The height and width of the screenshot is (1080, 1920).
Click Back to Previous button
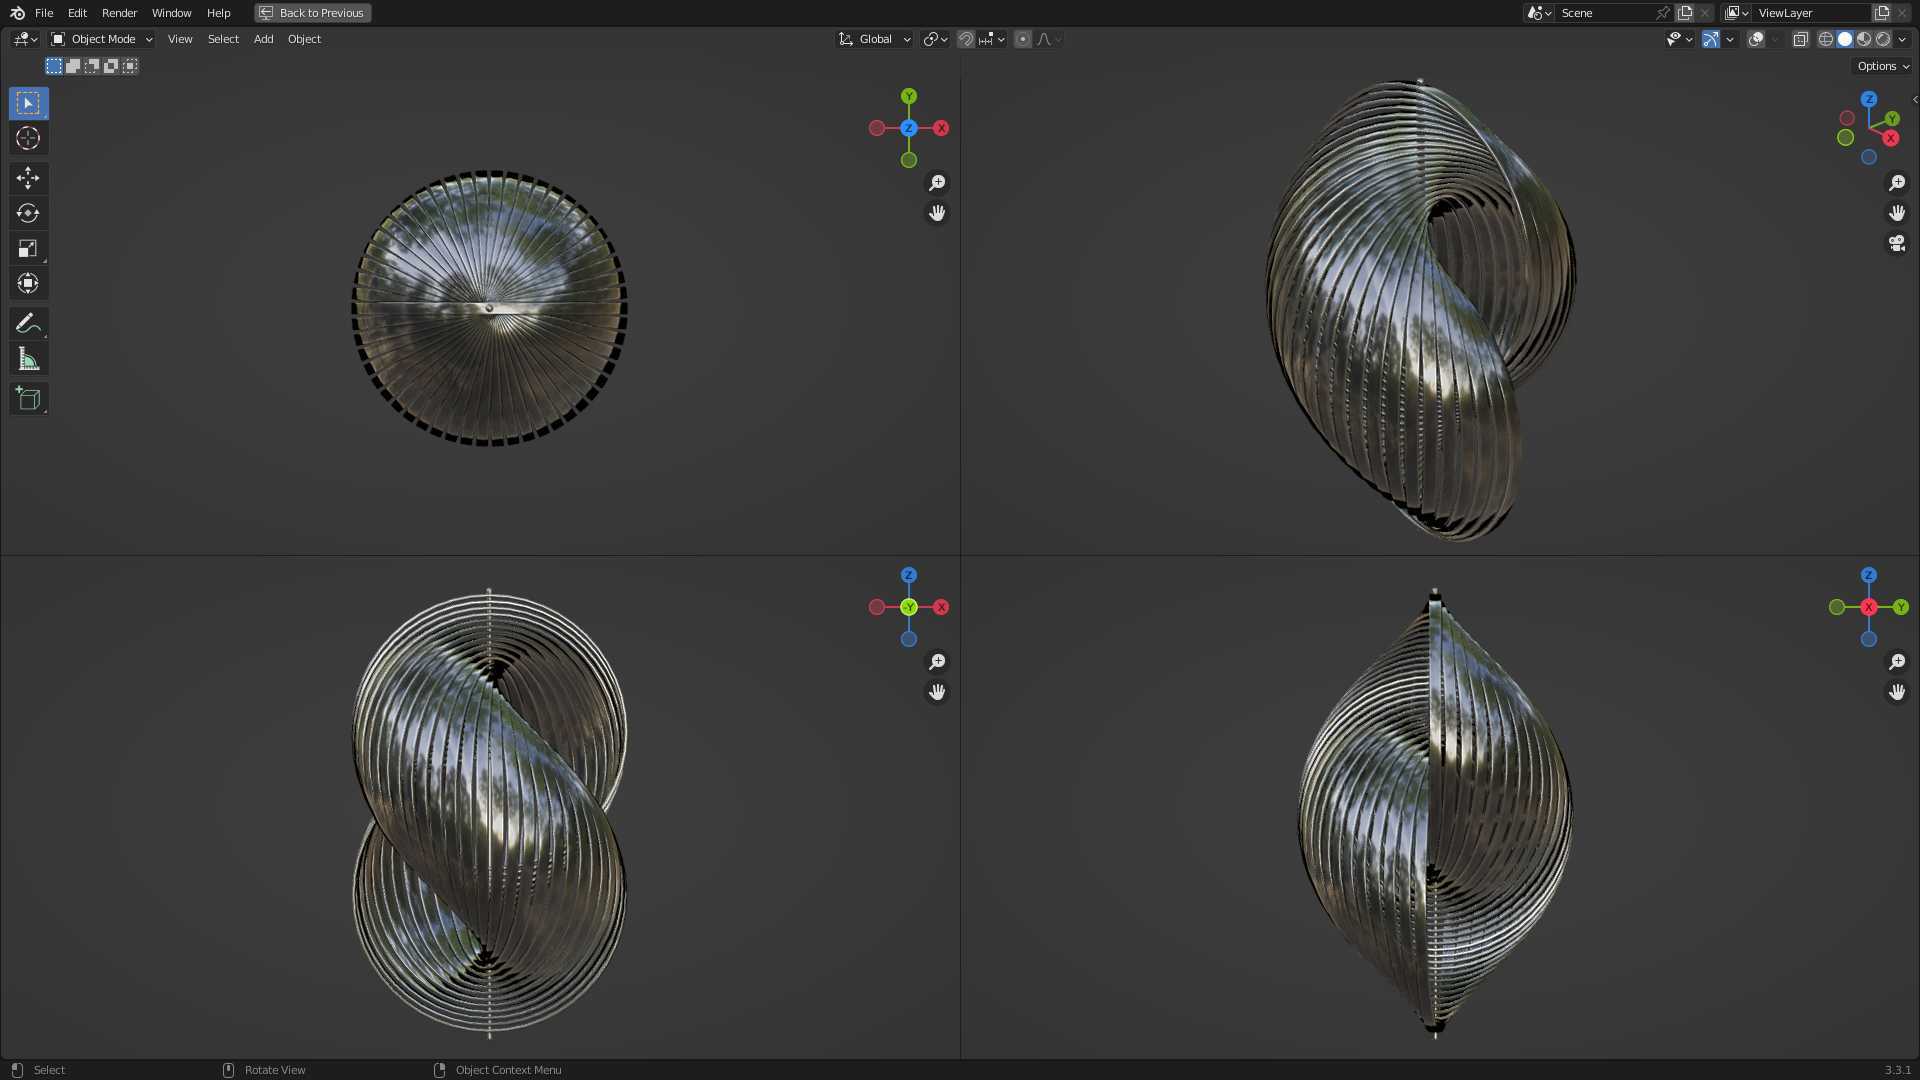(313, 13)
